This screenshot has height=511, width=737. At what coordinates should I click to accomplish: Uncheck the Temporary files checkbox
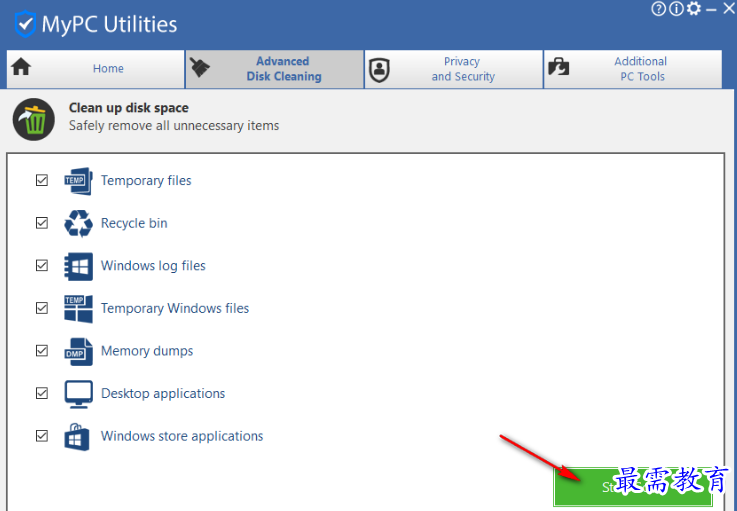(42, 180)
